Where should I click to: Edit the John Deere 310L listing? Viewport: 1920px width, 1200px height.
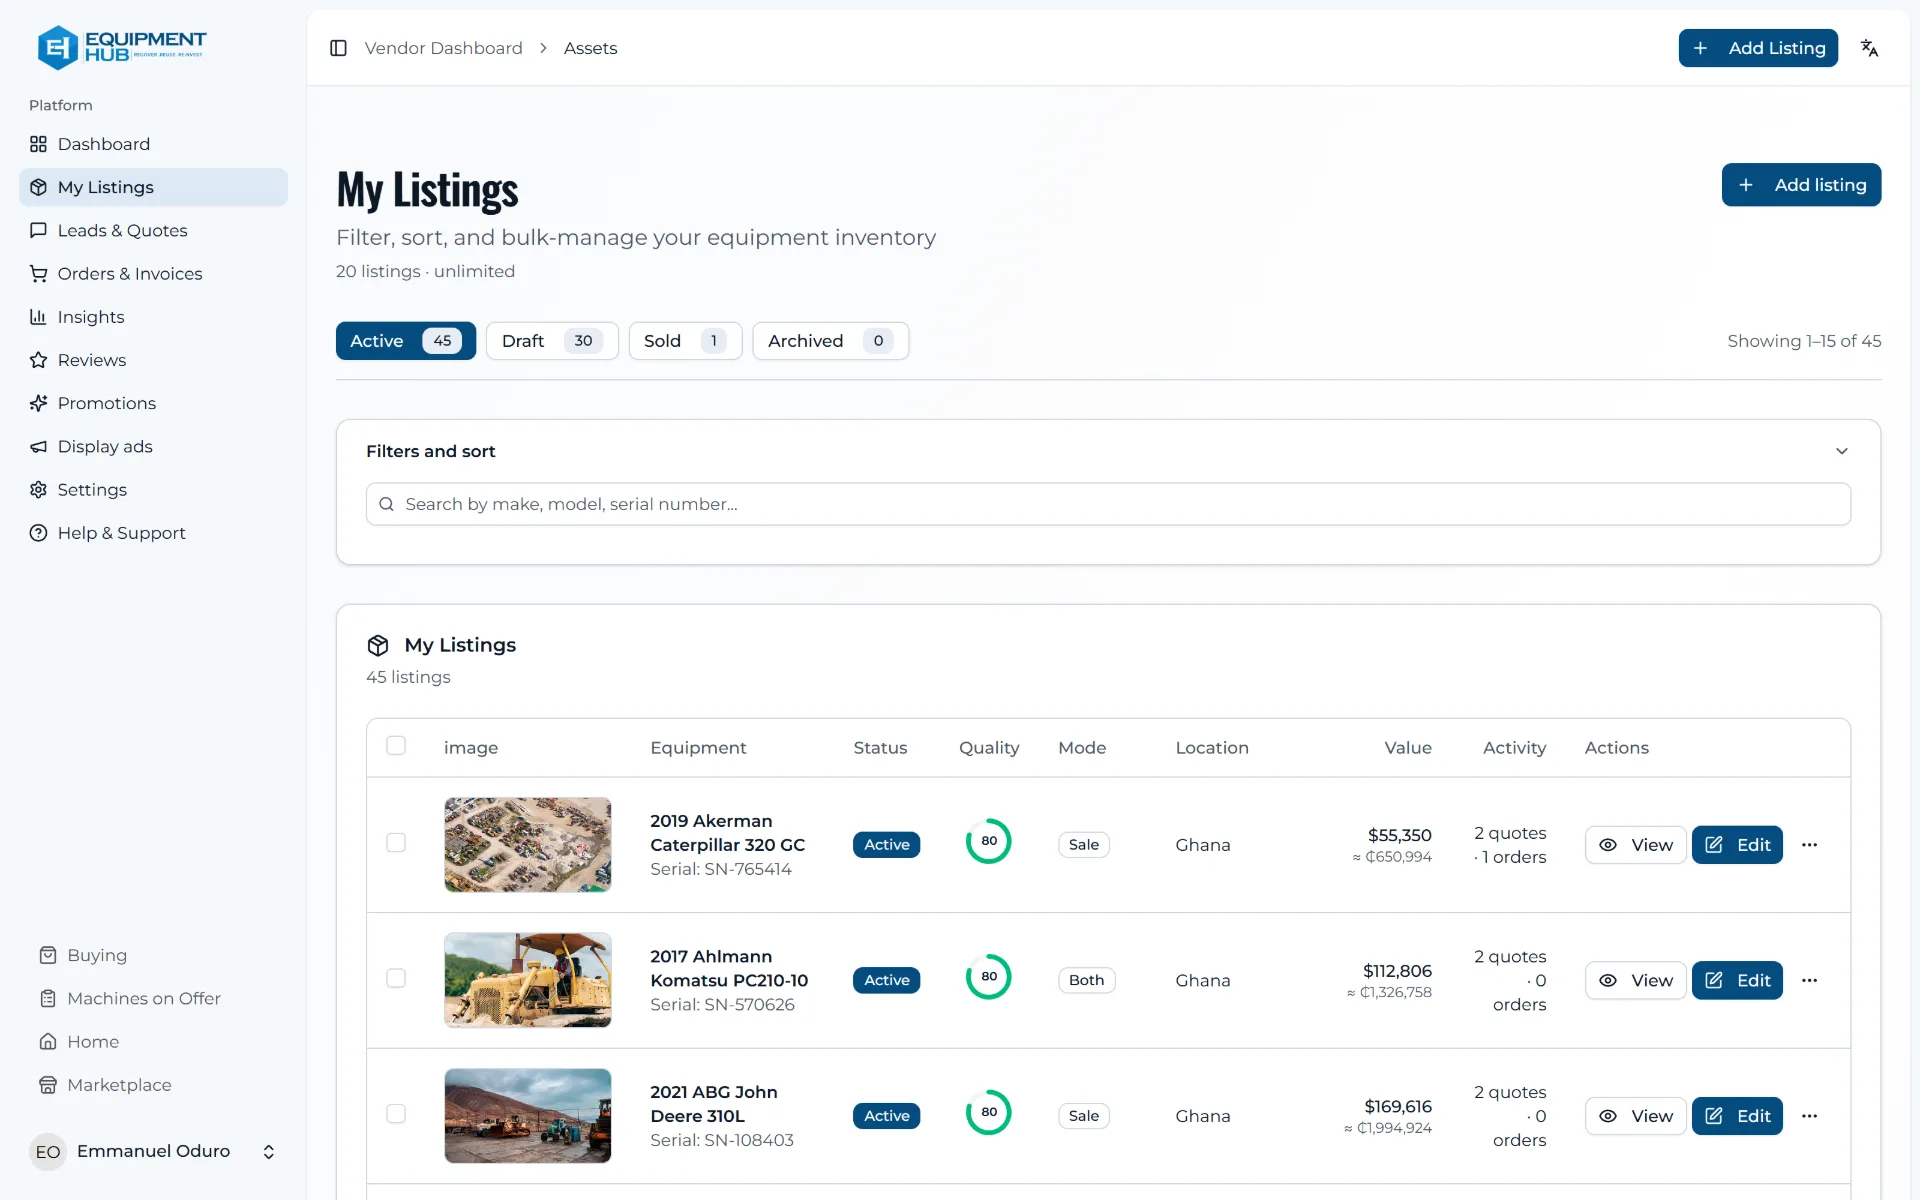click(1737, 1116)
